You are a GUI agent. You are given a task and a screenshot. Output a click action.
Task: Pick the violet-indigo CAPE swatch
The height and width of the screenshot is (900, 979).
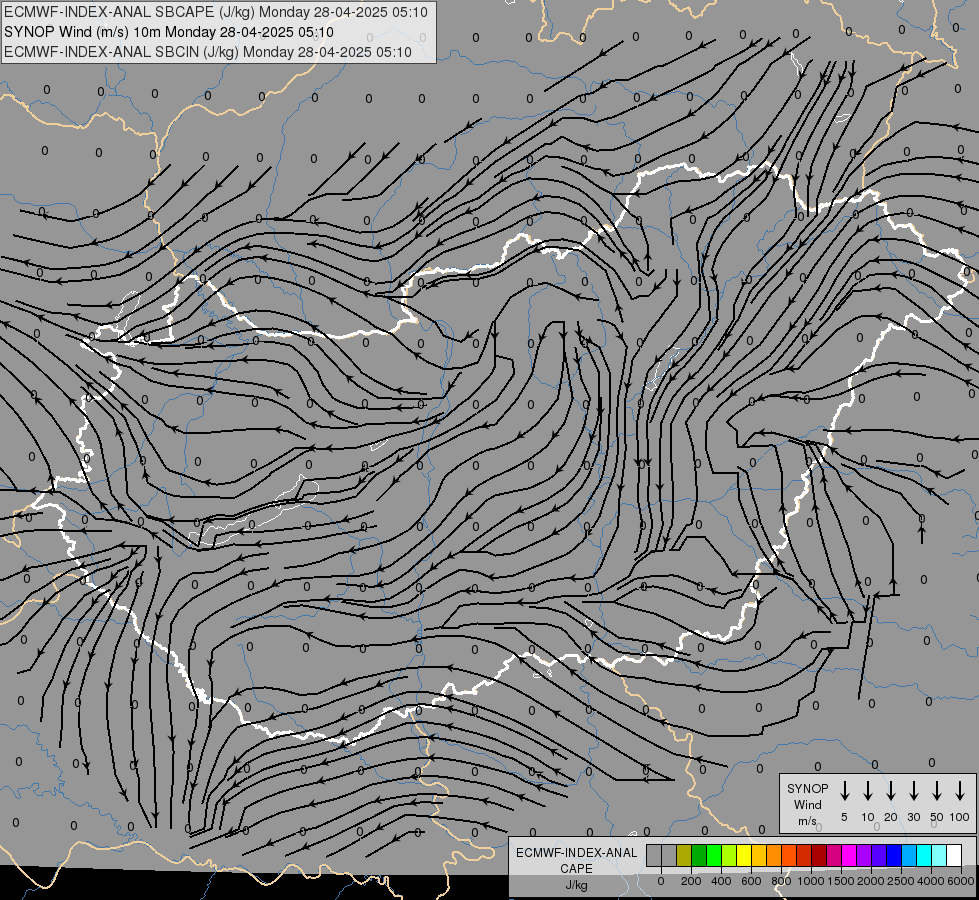pos(880,855)
